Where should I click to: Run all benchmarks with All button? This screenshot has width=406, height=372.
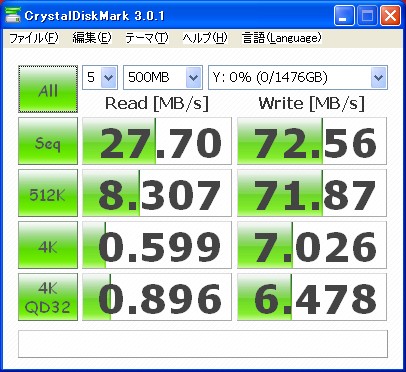[48, 89]
